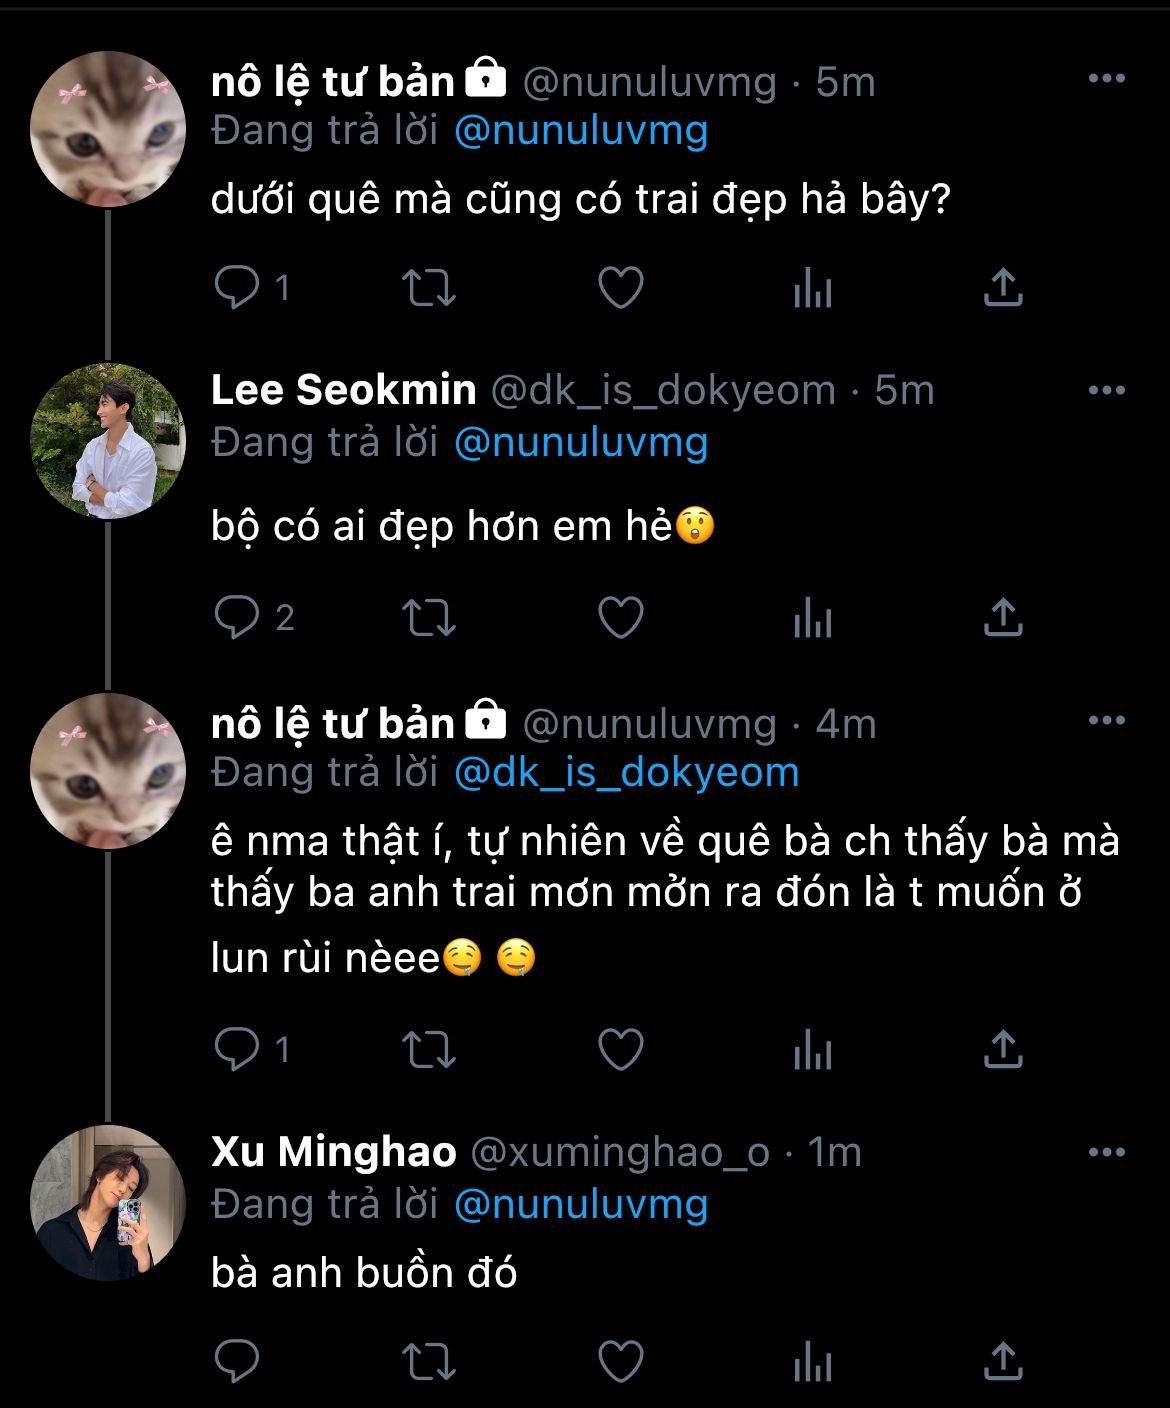Open more options for first tweet

pos(1106,79)
